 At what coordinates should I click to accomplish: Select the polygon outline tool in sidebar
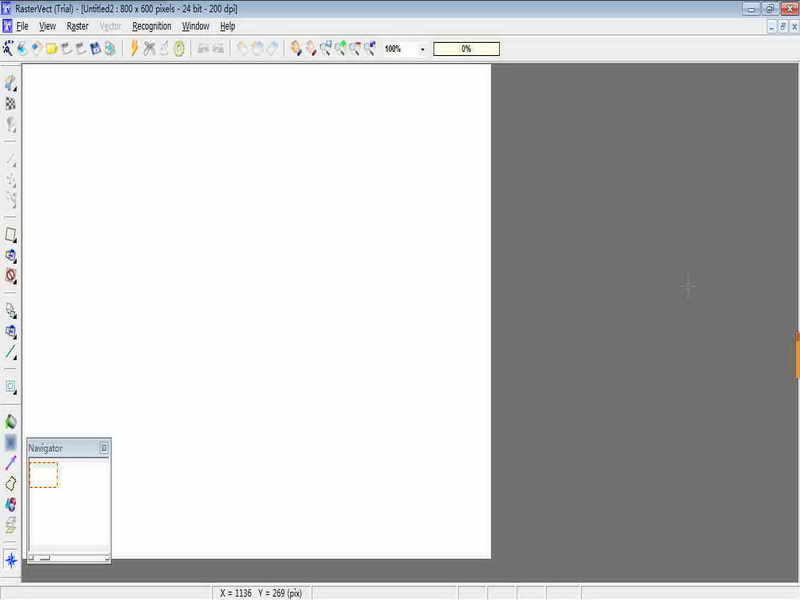(x=11, y=484)
